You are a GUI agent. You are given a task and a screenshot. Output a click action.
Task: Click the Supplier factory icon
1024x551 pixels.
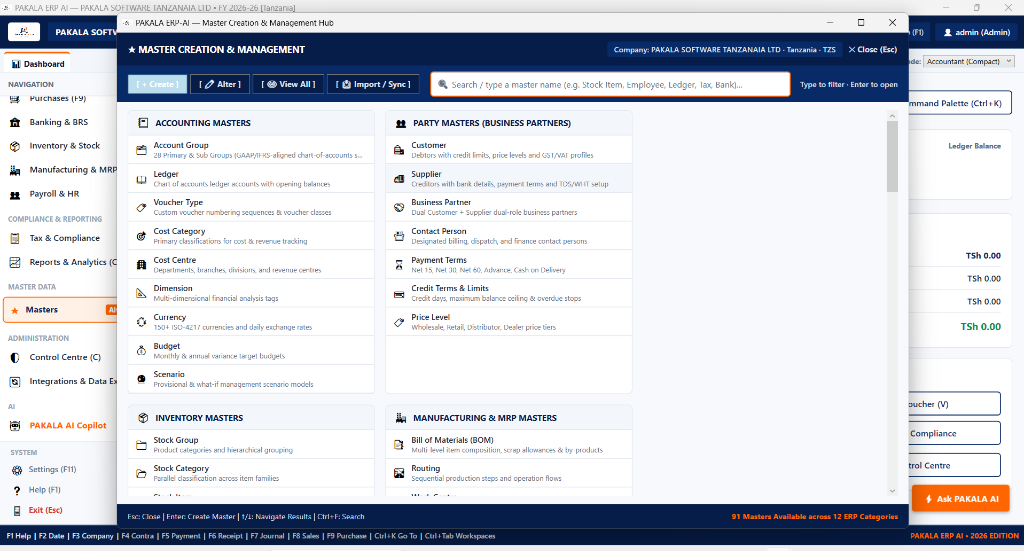point(399,179)
